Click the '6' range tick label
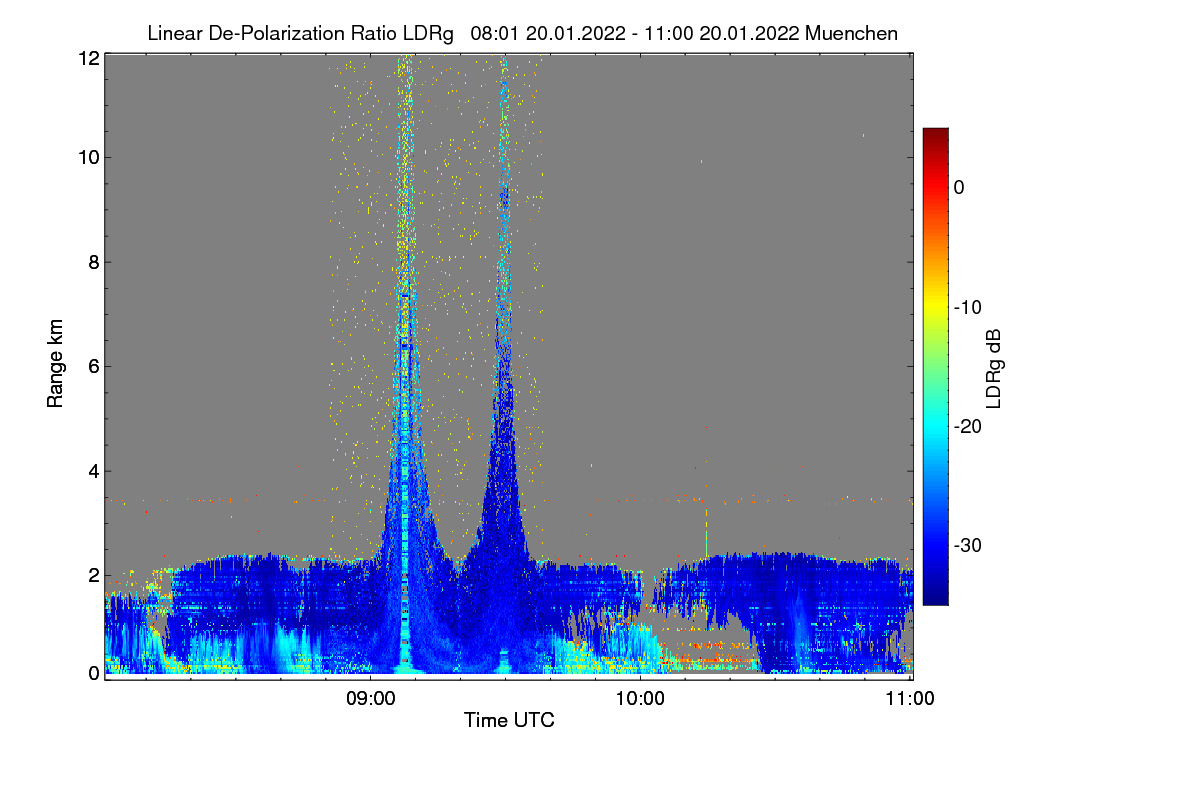The height and width of the screenshot is (800, 1200). tap(93, 366)
